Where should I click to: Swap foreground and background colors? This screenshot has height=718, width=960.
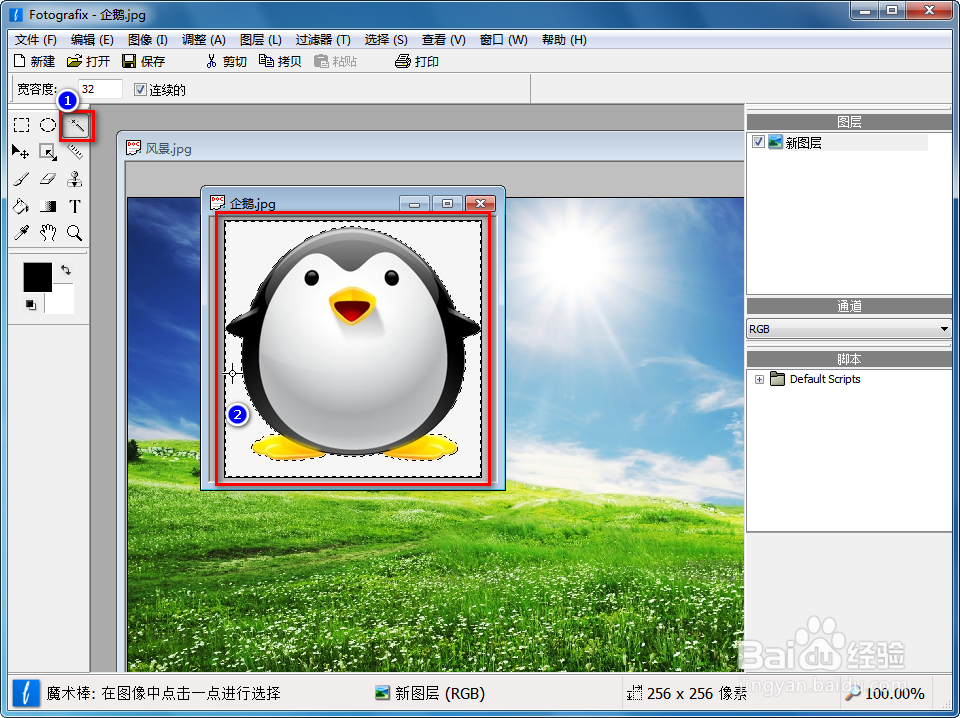click(66, 270)
